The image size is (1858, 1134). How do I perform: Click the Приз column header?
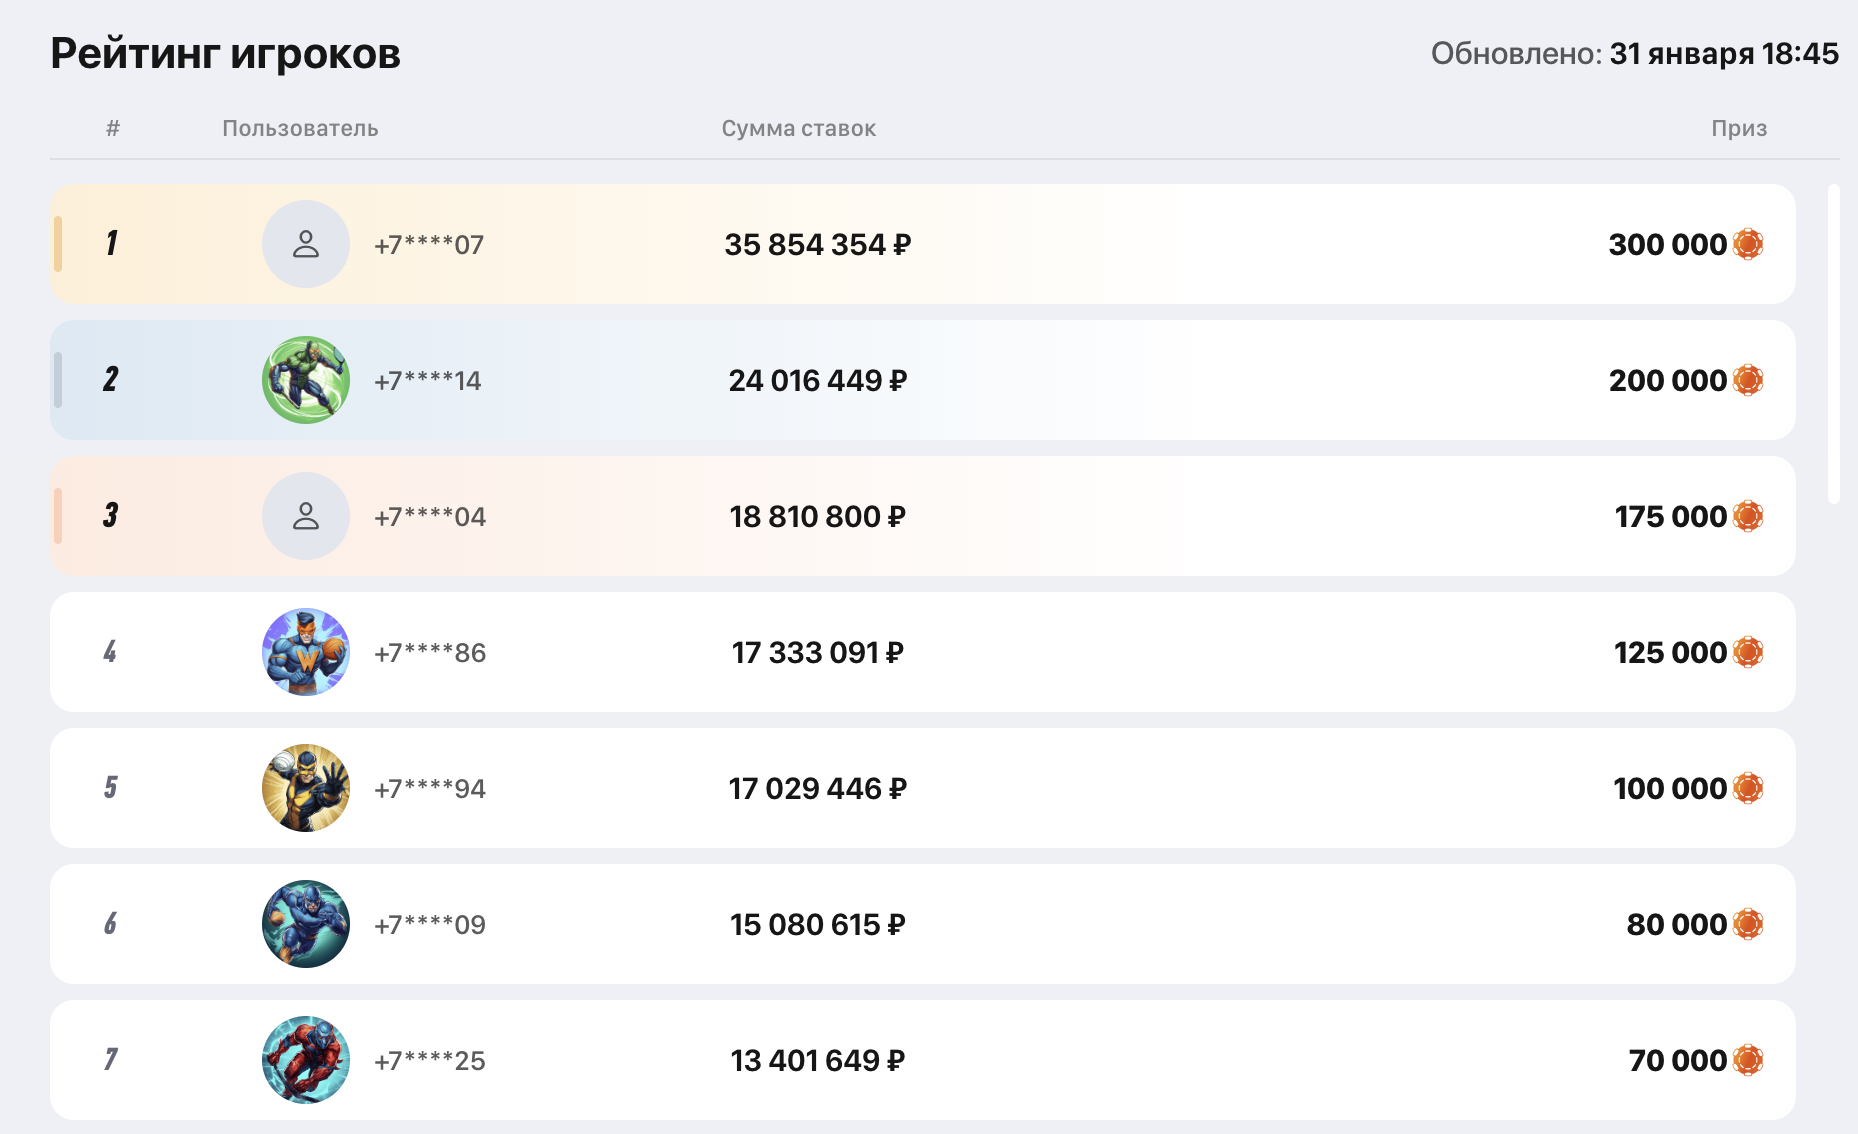(x=1738, y=128)
